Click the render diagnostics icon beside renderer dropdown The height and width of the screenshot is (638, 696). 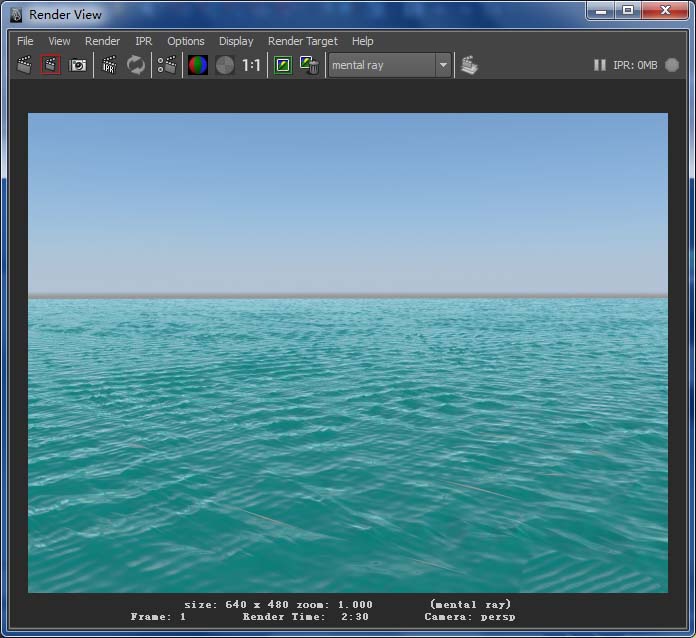pos(469,65)
